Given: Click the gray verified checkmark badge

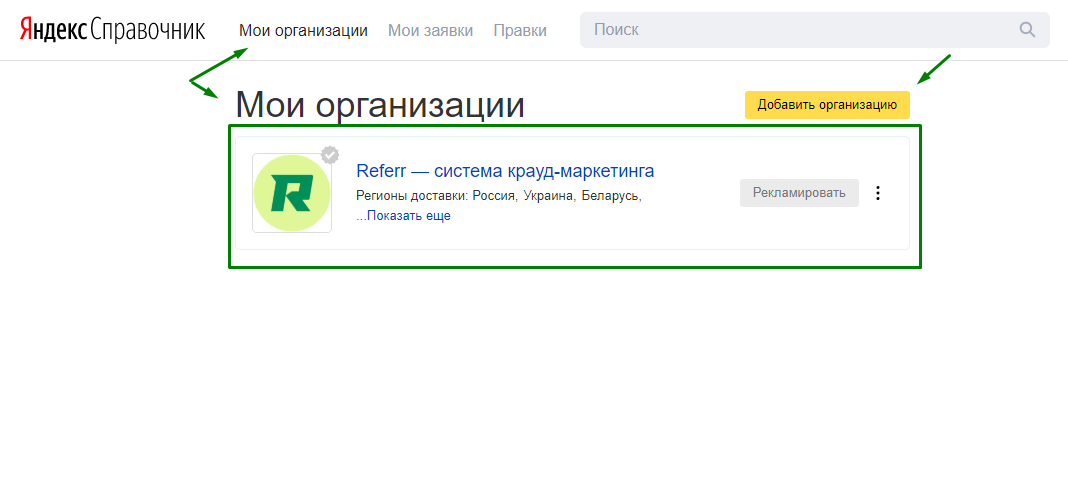Looking at the screenshot, I should tap(330, 155).
